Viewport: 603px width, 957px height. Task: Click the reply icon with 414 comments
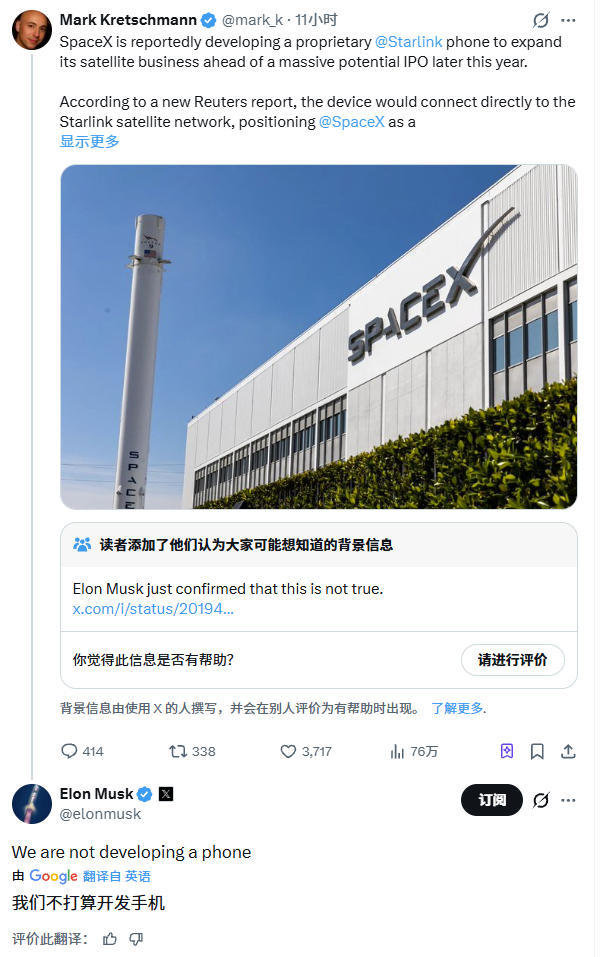(x=70, y=751)
